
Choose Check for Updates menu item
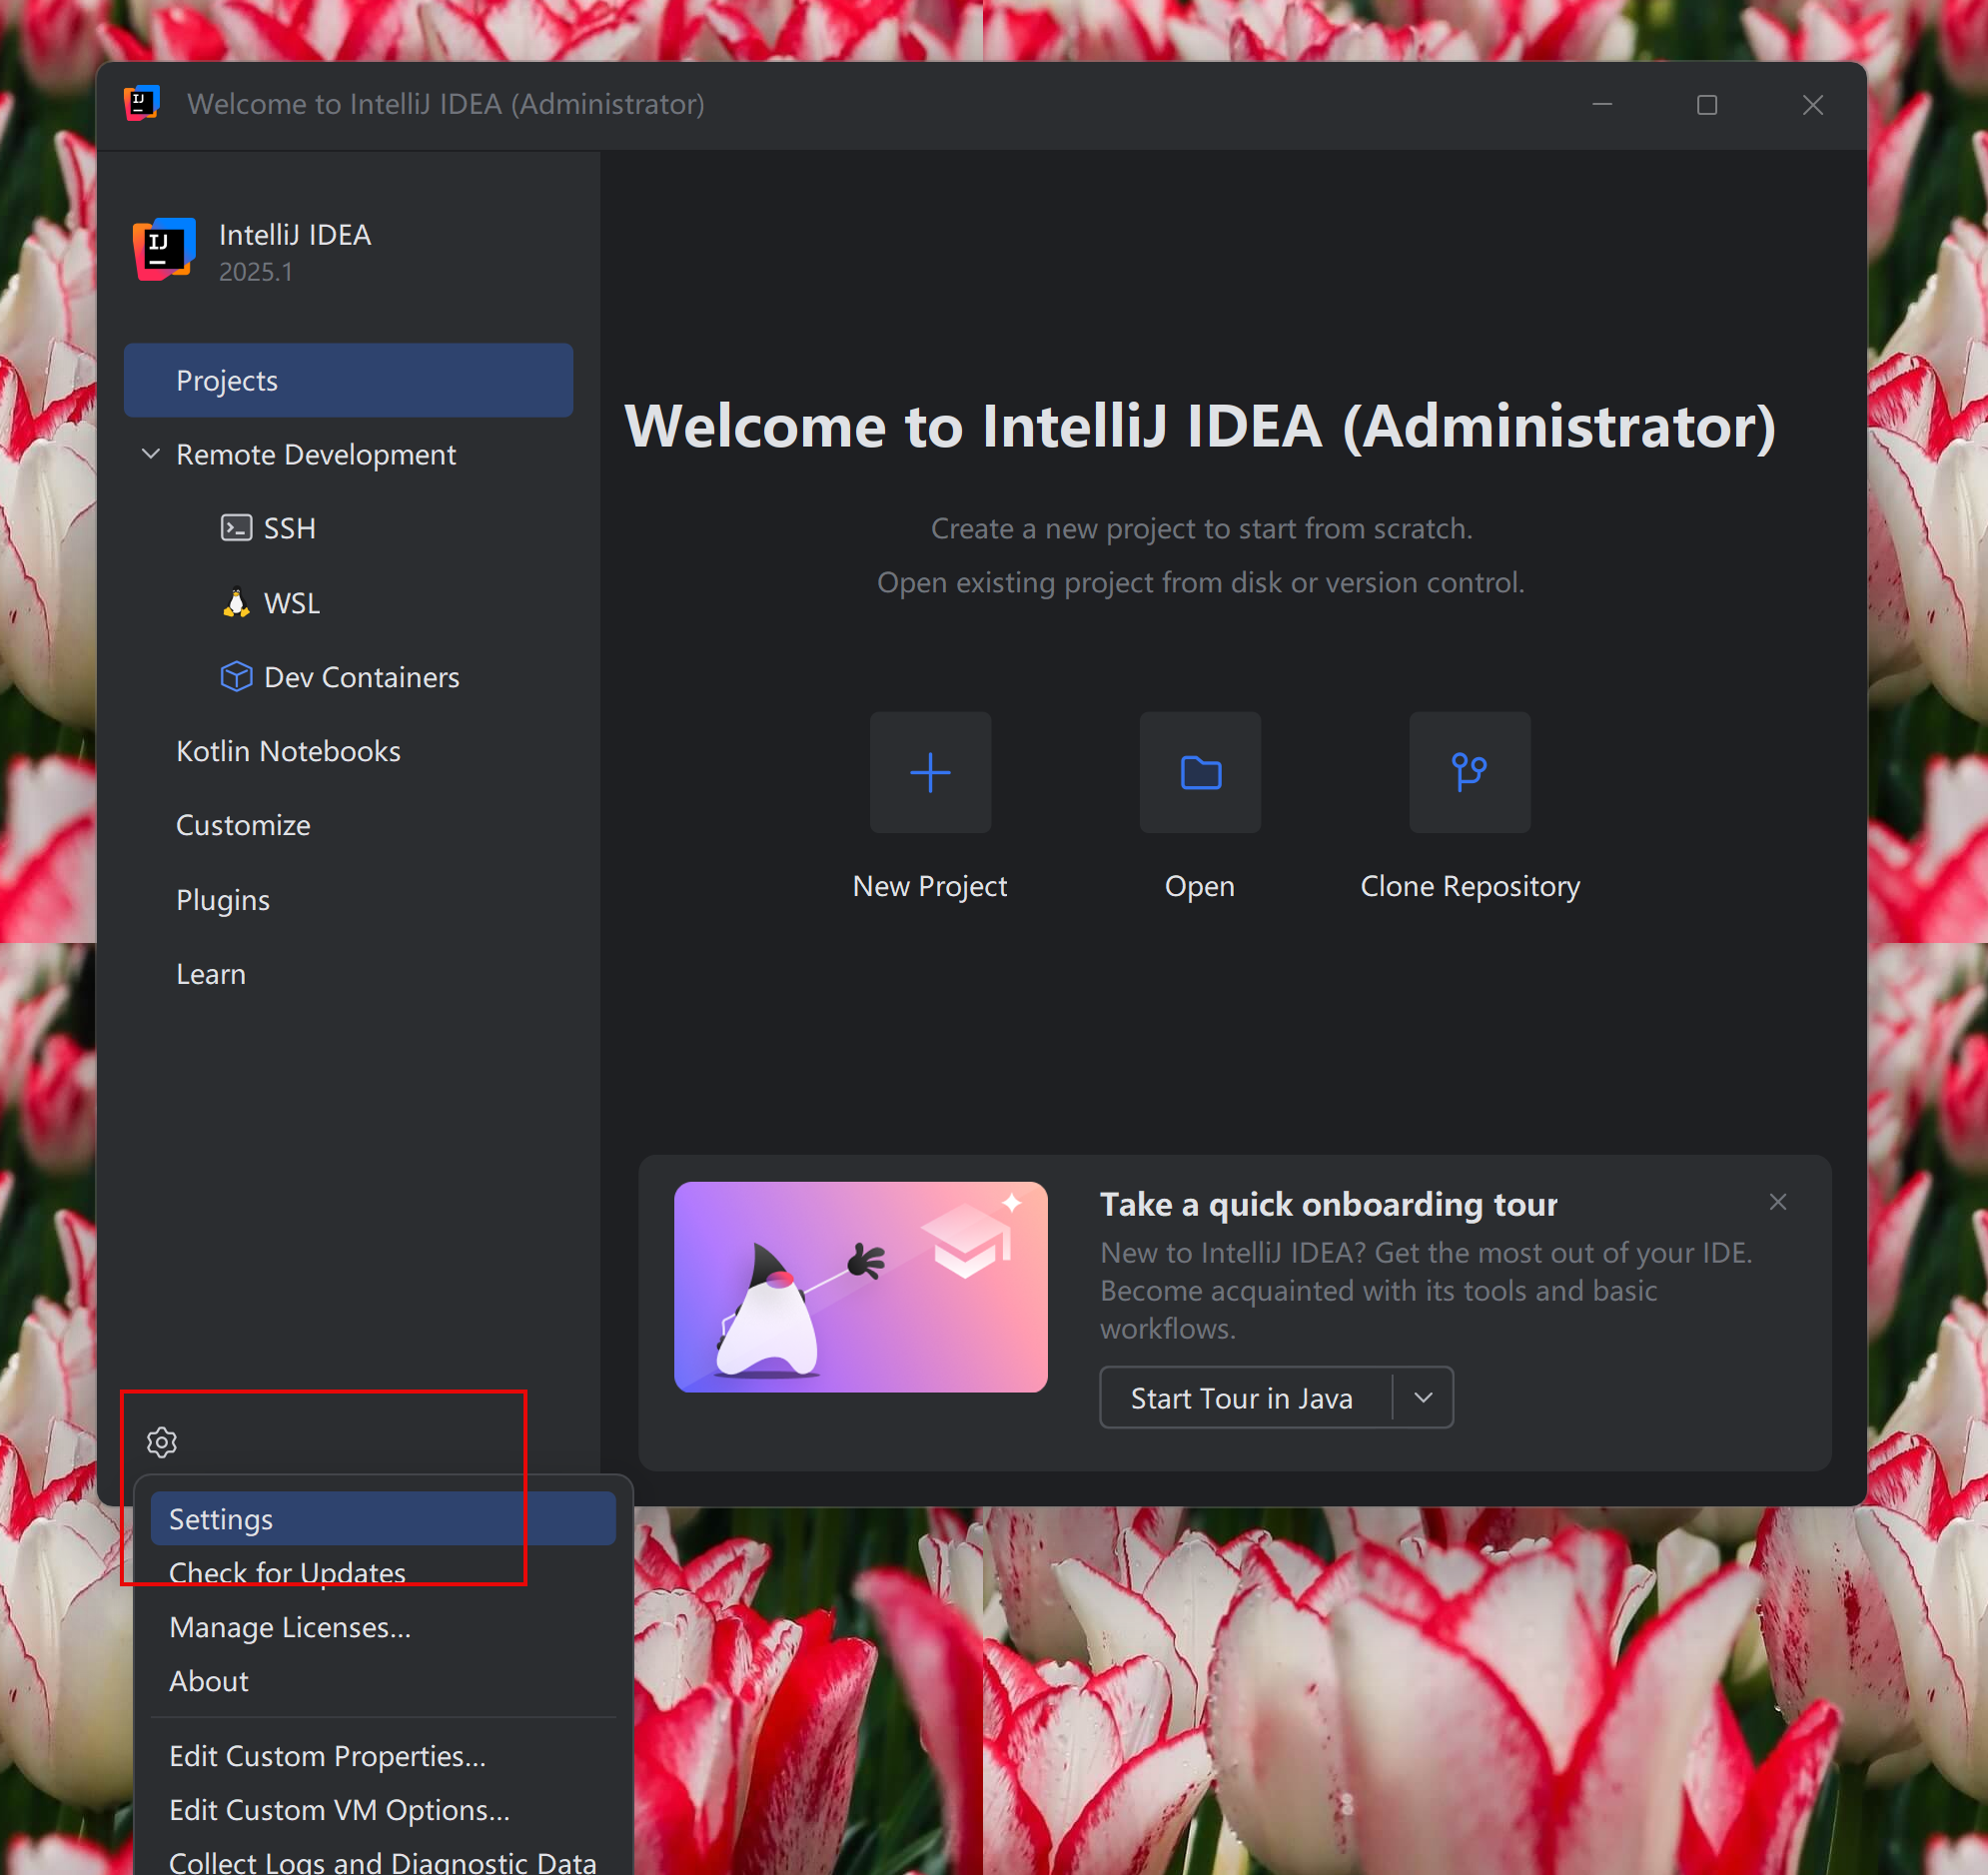point(288,1572)
